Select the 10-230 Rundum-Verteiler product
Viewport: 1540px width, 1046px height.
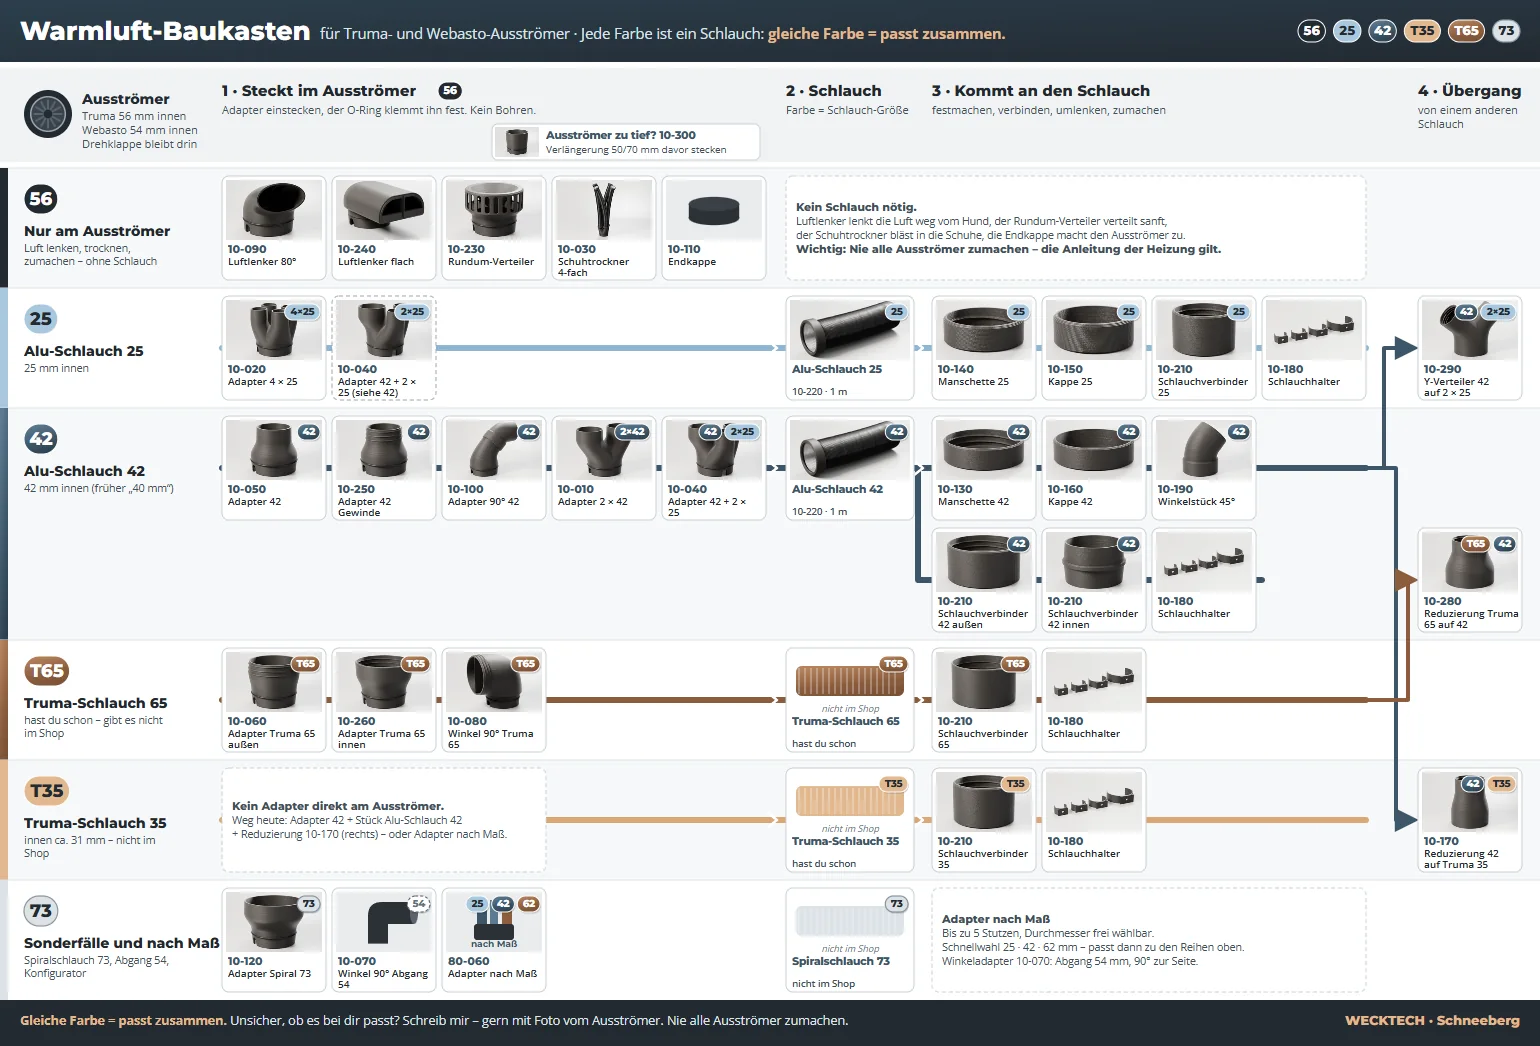point(494,228)
